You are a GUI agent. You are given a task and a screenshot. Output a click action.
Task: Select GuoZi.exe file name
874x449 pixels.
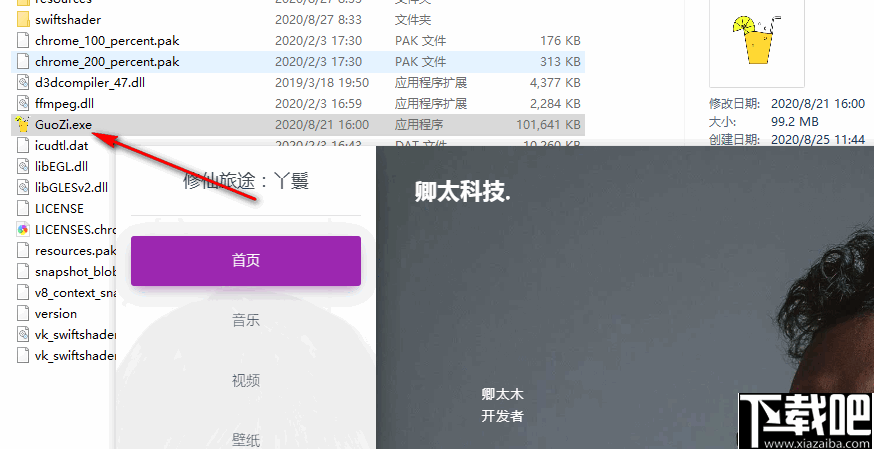[x=63, y=125]
